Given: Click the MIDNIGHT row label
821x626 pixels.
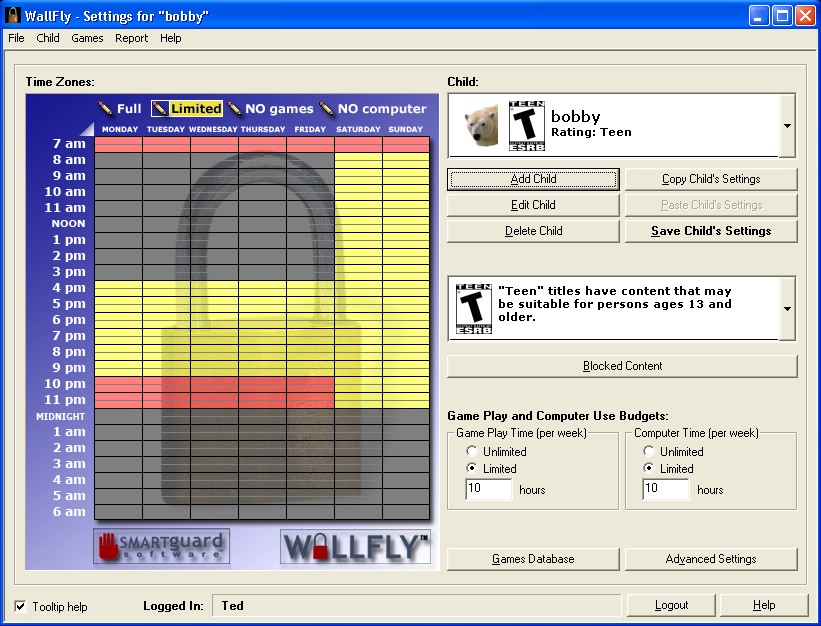Looking at the screenshot, I should click(x=60, y=417).
